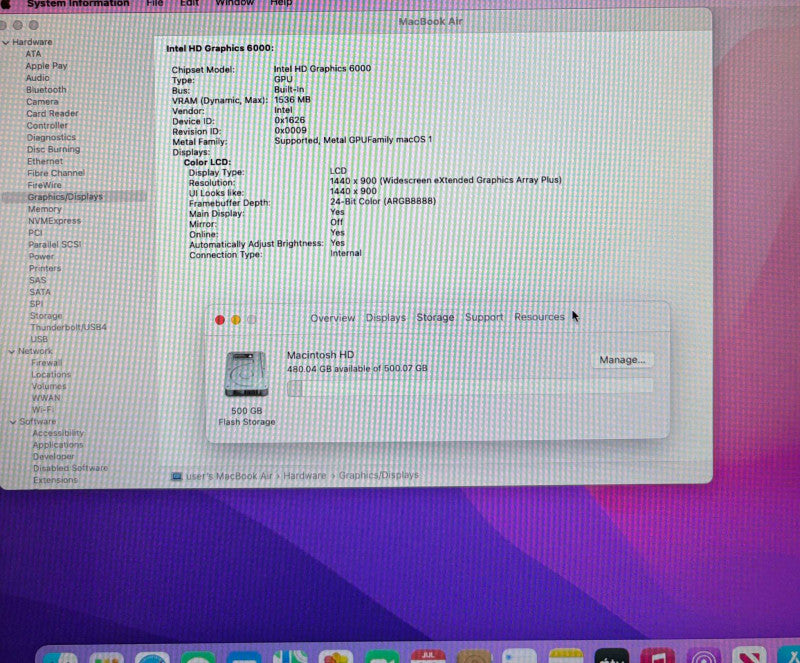The width and height of the screenshot is (800, 663).
Task: Select NVMExpress in the sidebar
Action: (x=55, y=221)
